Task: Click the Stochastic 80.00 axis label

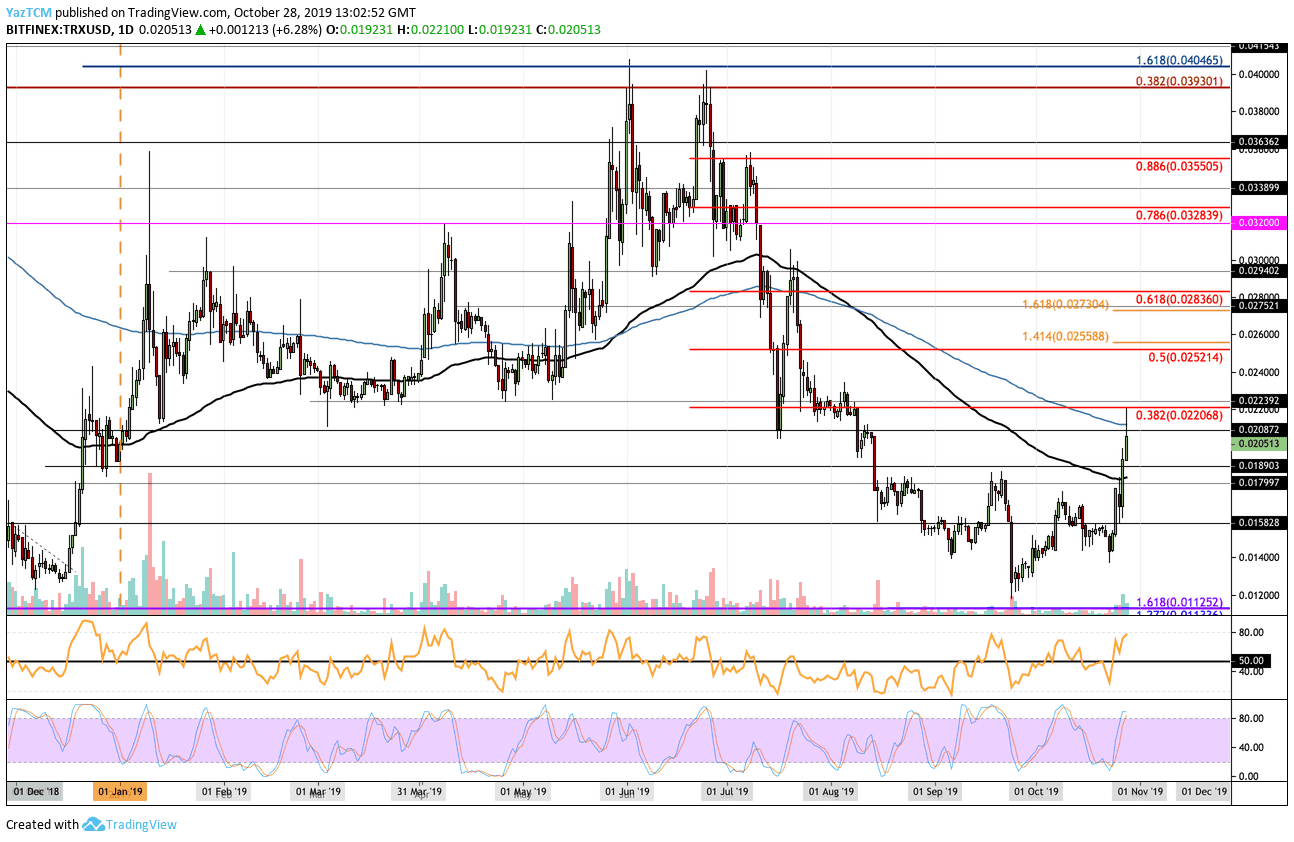Action: pyautogui.click(x=1250, y=717)
